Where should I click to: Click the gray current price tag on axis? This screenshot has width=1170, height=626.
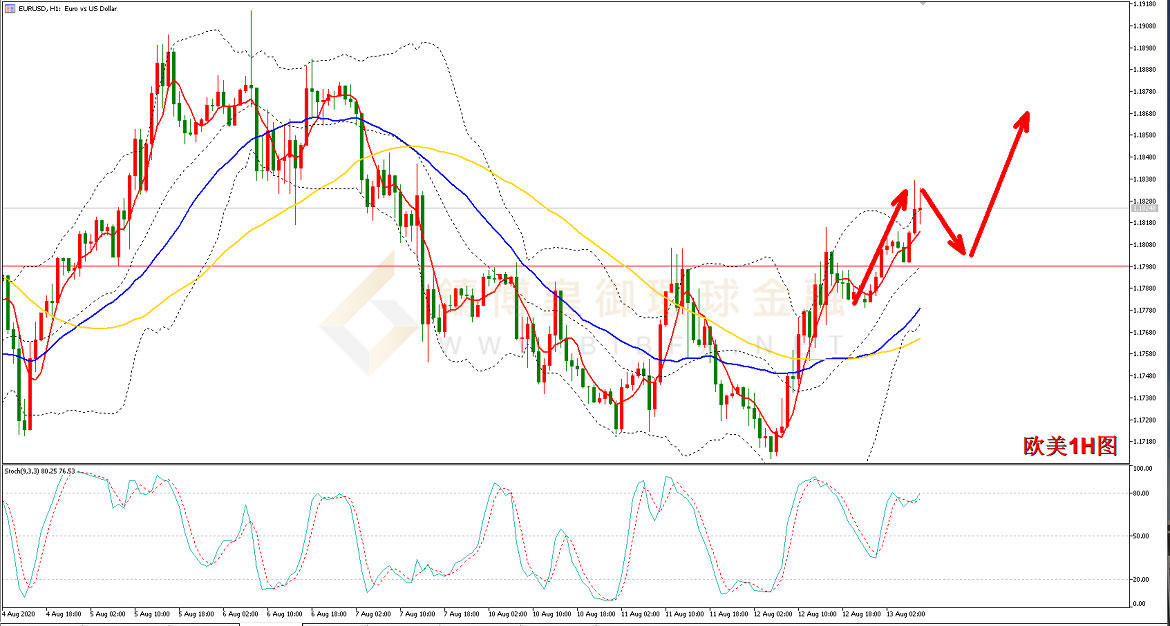click(x=1146, y=208)
